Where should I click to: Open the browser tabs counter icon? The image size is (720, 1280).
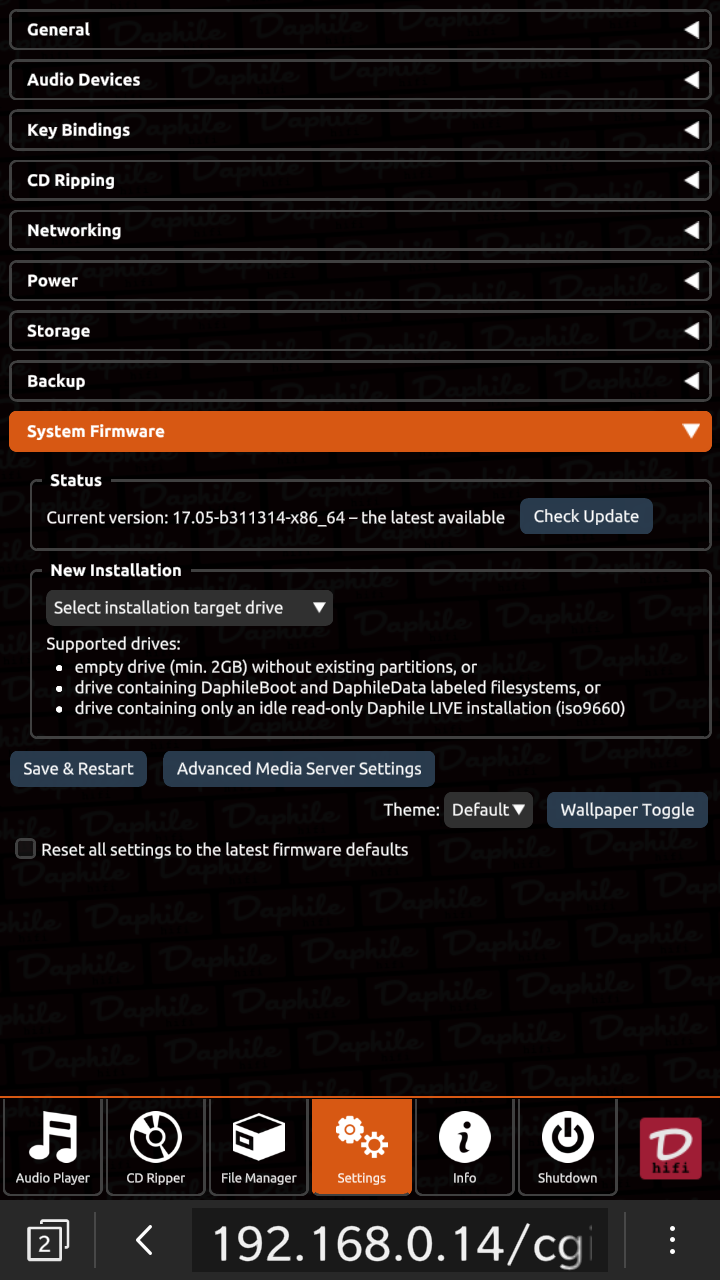tap(47, 1241)
